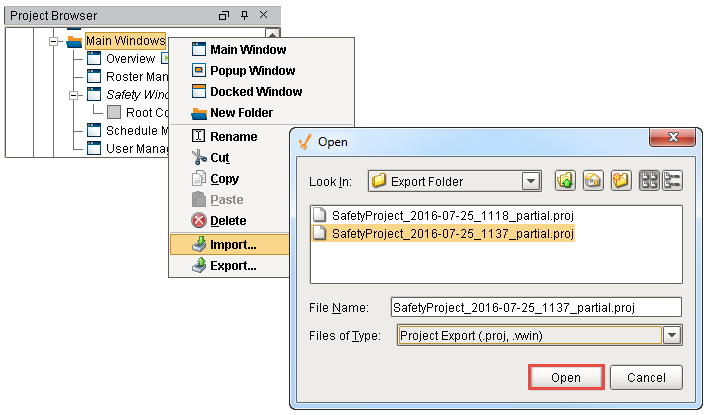Click the Overview window icon in tree
This screenshot has height=415, width=706.
pos(94,59)
